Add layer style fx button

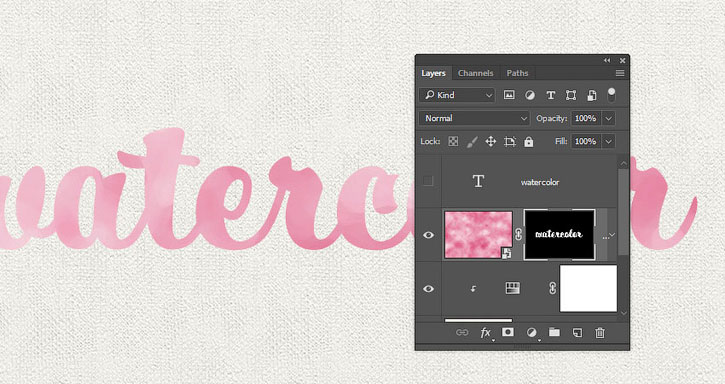[485, 333]
